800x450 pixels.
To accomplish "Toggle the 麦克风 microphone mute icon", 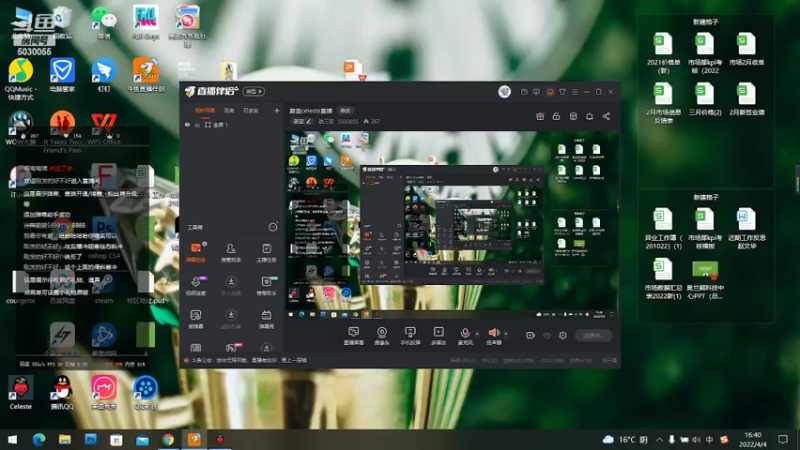I will click(465, 335).
